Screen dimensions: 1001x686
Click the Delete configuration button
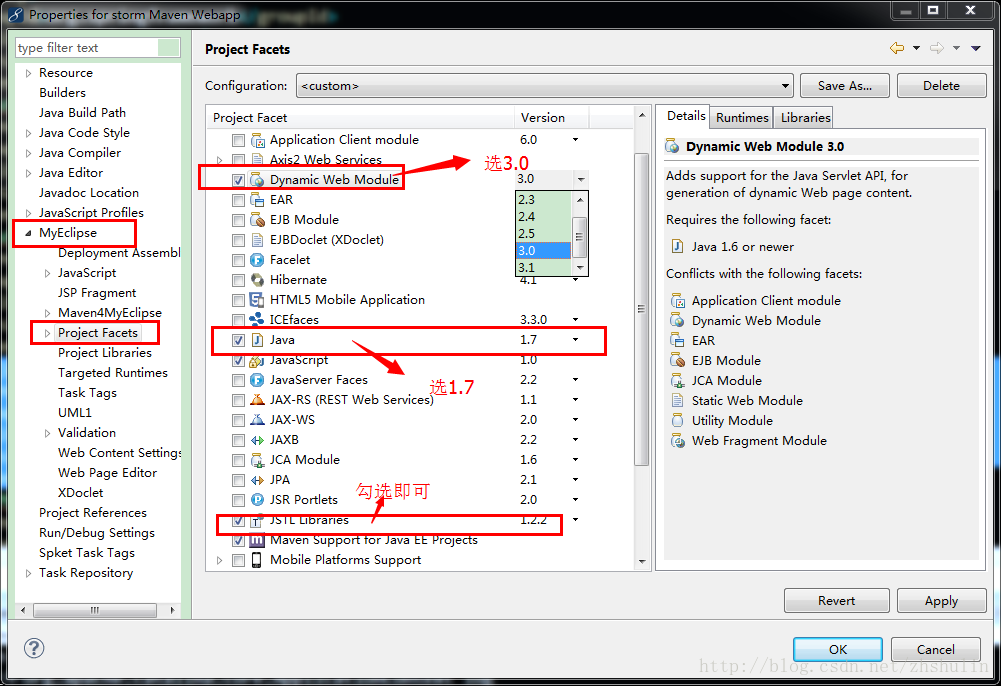pos(941,86)
